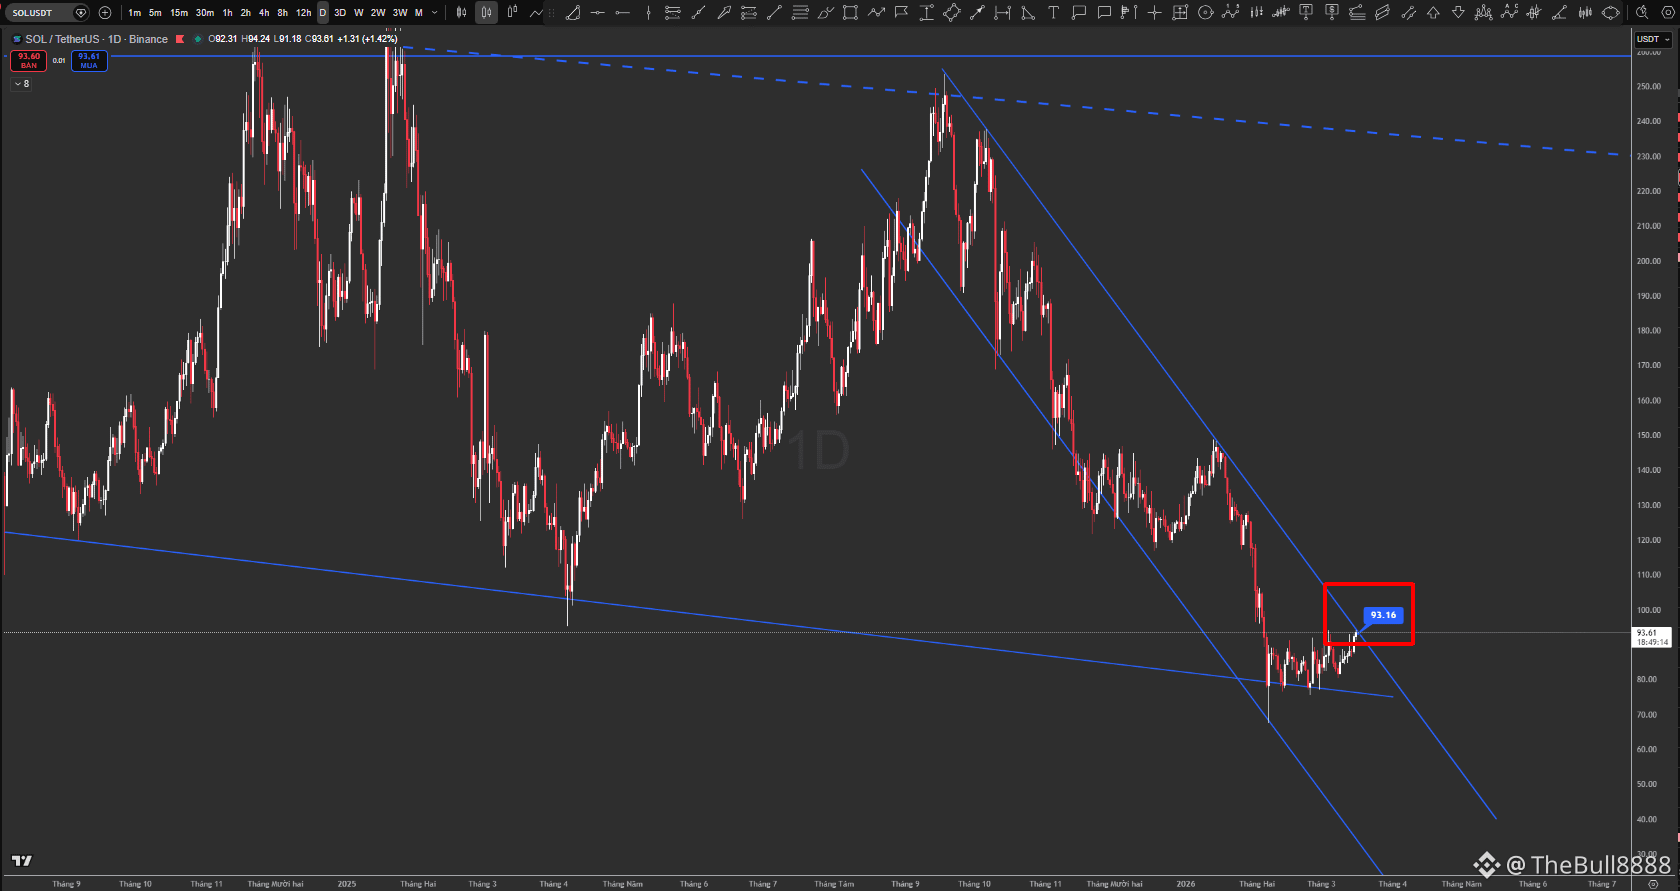Select the horizontal line drawing tool
This screenshot has width=1680, height=891.
[597, 13]
